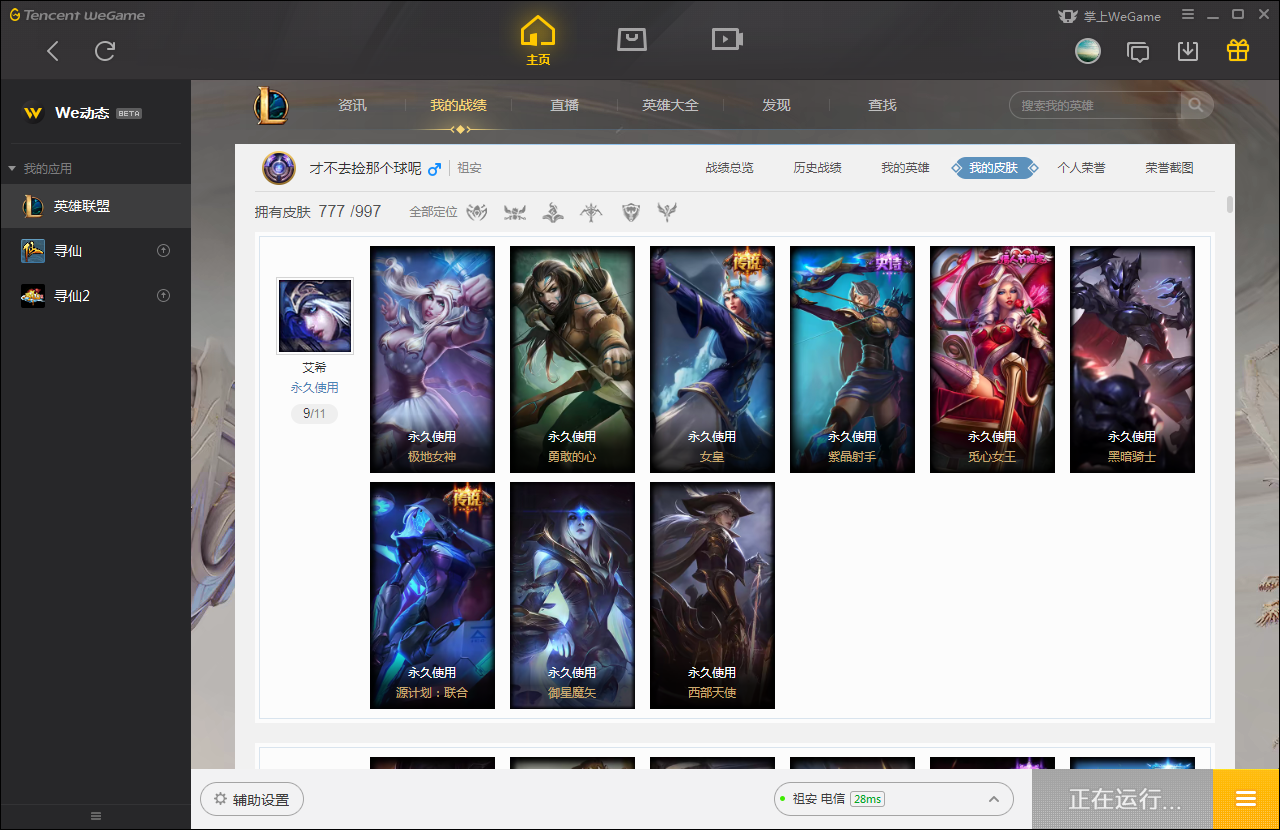This screenshot has height=830, width=1280.
Task: Open the 御星魔矢 skin card
Action: coord(572,595)
